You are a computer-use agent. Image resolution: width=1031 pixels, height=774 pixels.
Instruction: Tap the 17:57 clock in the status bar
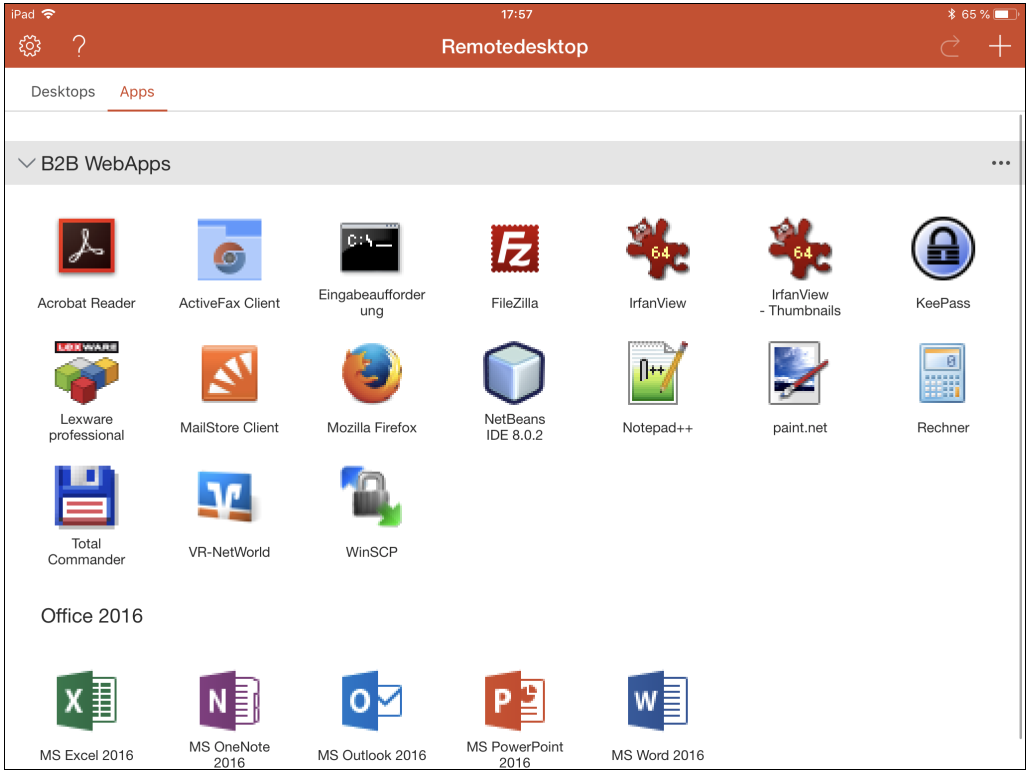(517, 14)
